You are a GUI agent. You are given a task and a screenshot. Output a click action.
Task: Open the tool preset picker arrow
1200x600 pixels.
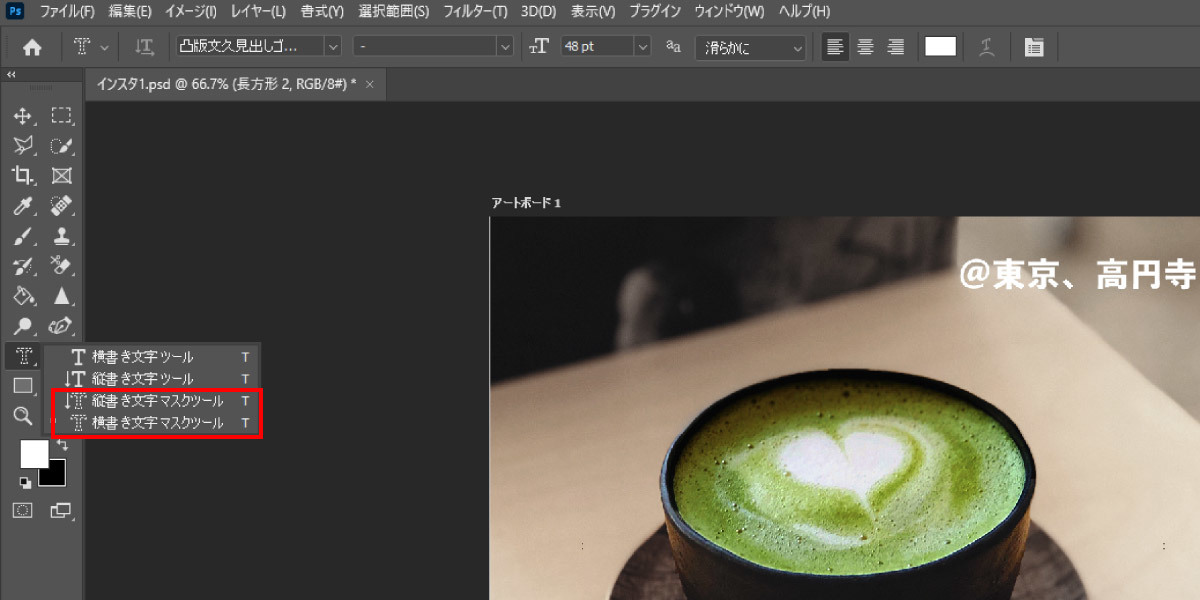[105, 47]
